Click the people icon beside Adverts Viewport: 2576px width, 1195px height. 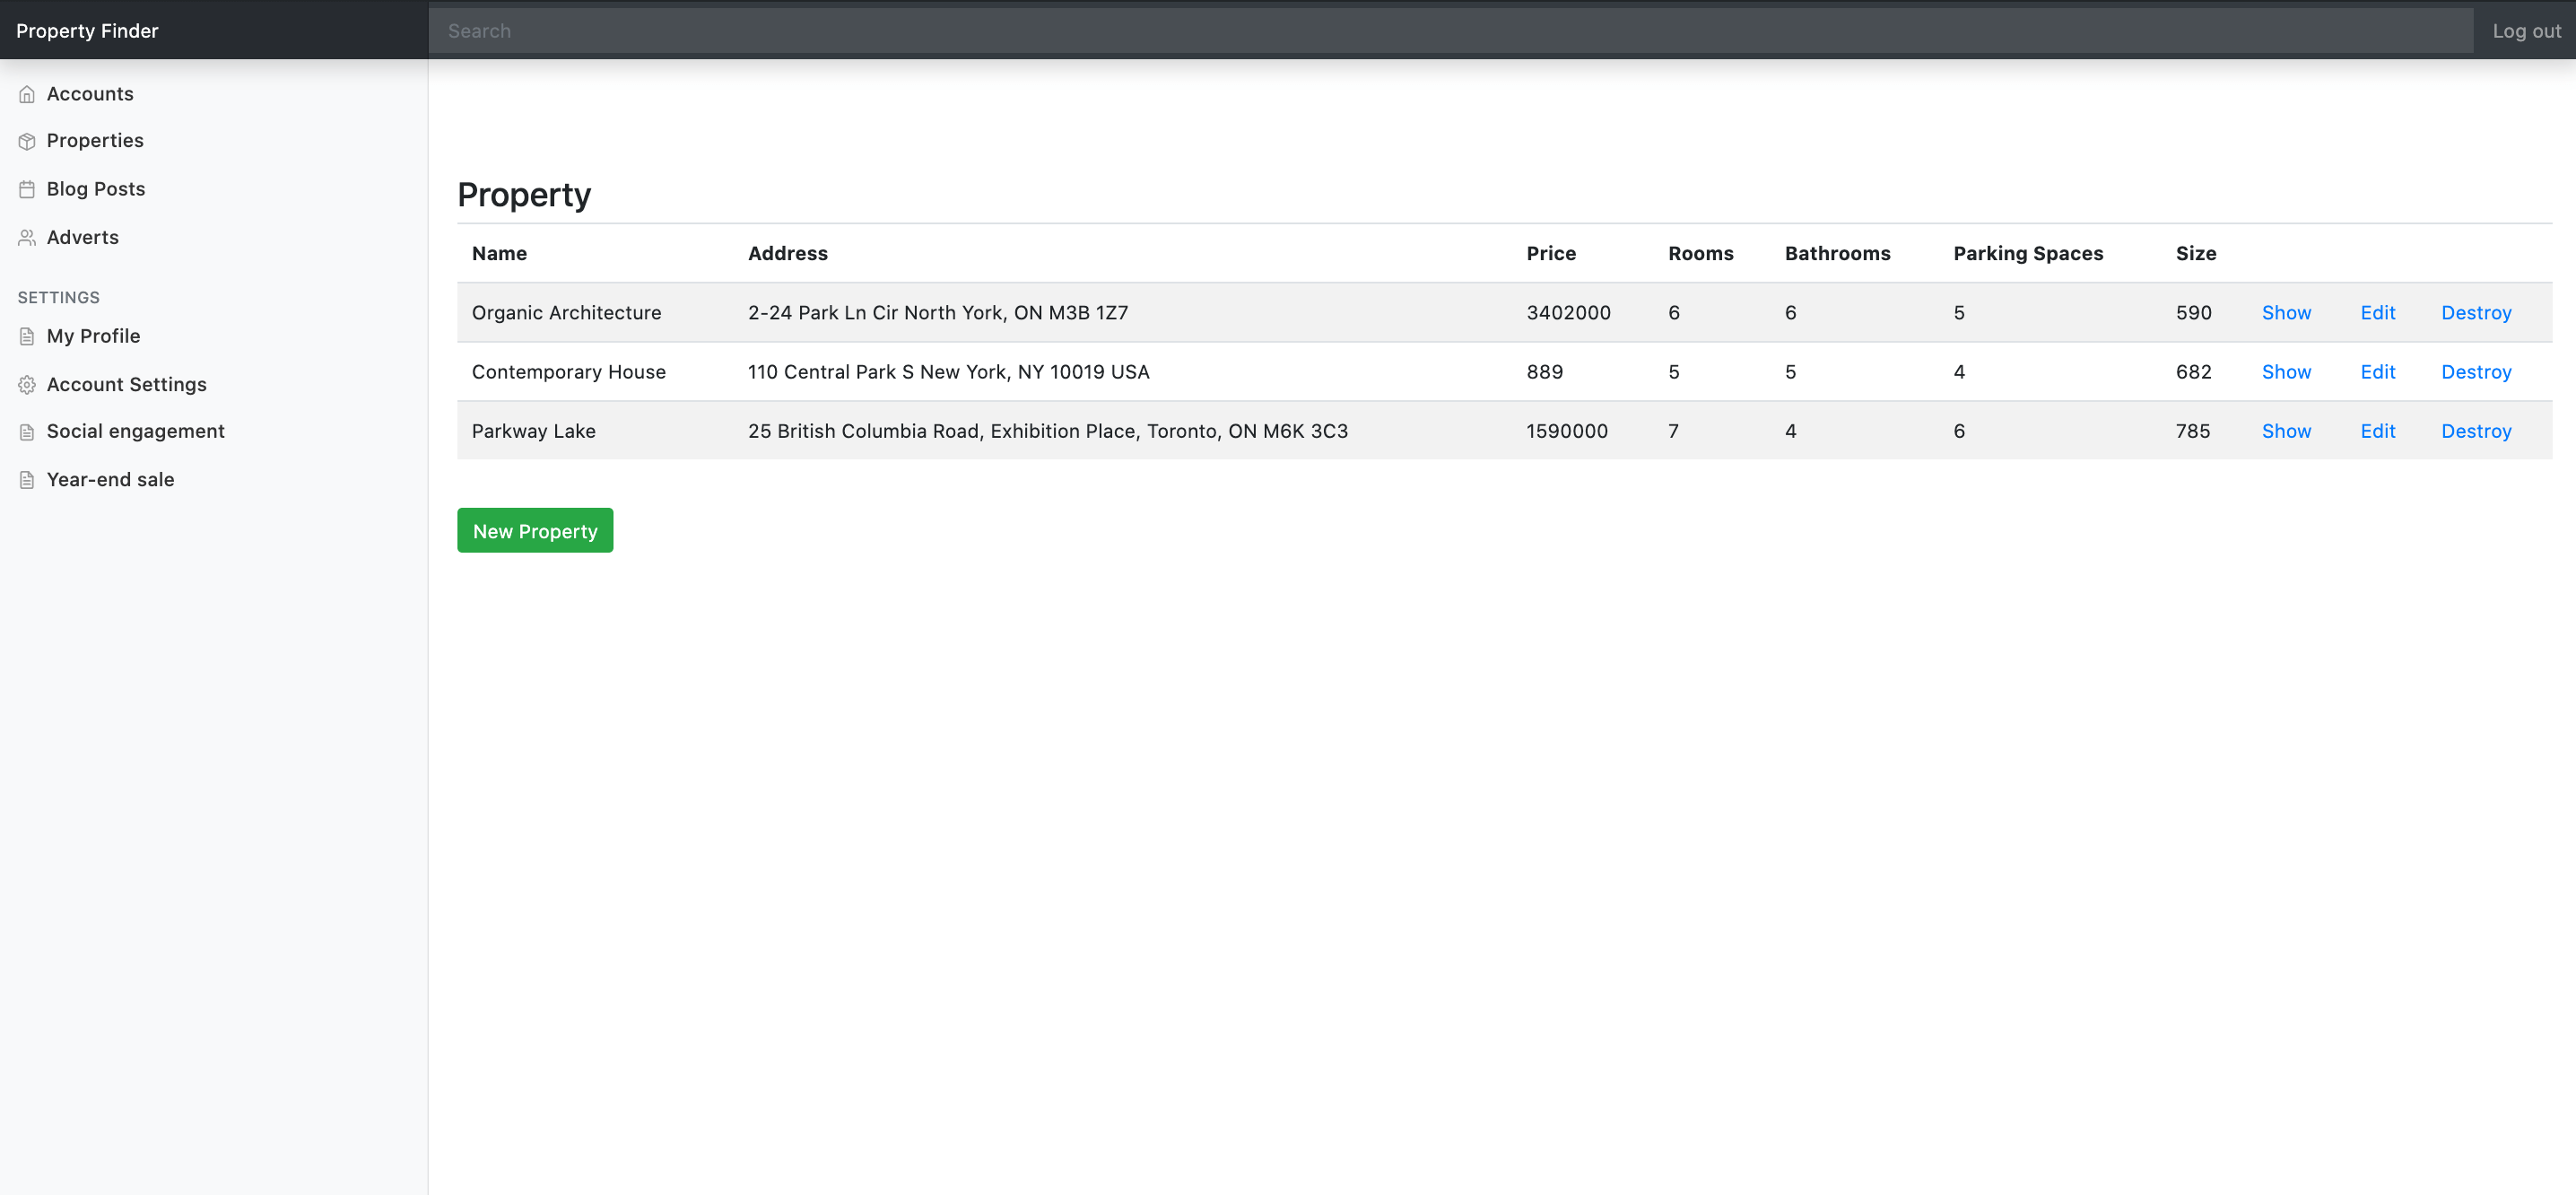click(27, 238)
